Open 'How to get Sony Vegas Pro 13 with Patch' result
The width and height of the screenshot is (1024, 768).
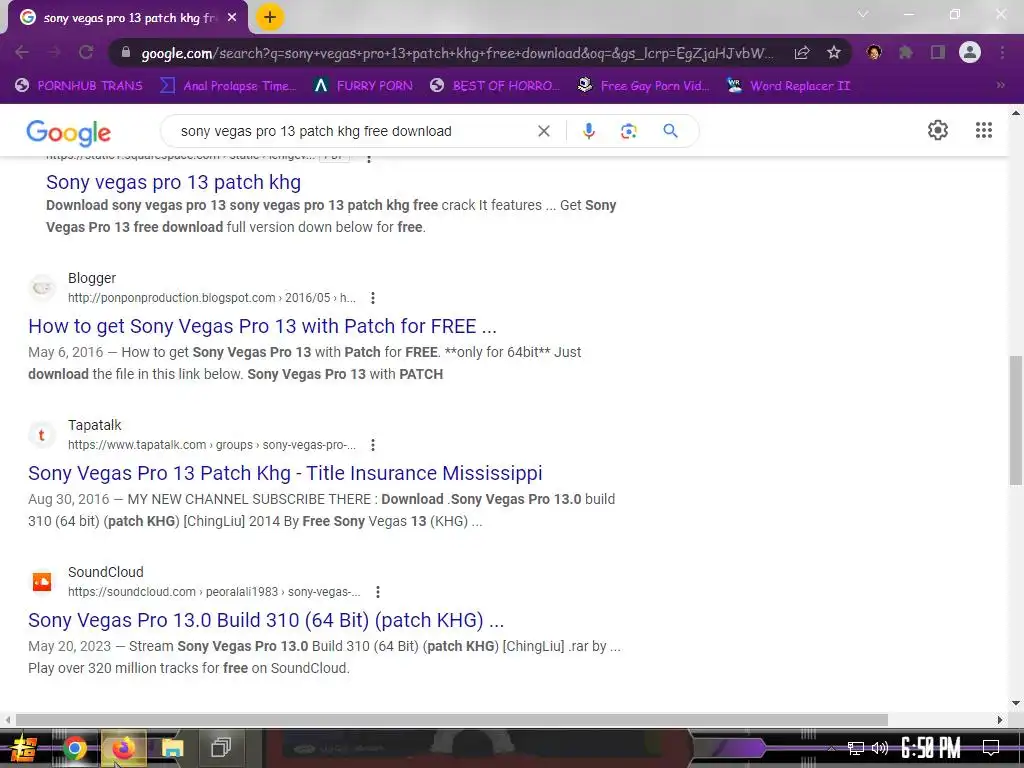tap(263, 326)
